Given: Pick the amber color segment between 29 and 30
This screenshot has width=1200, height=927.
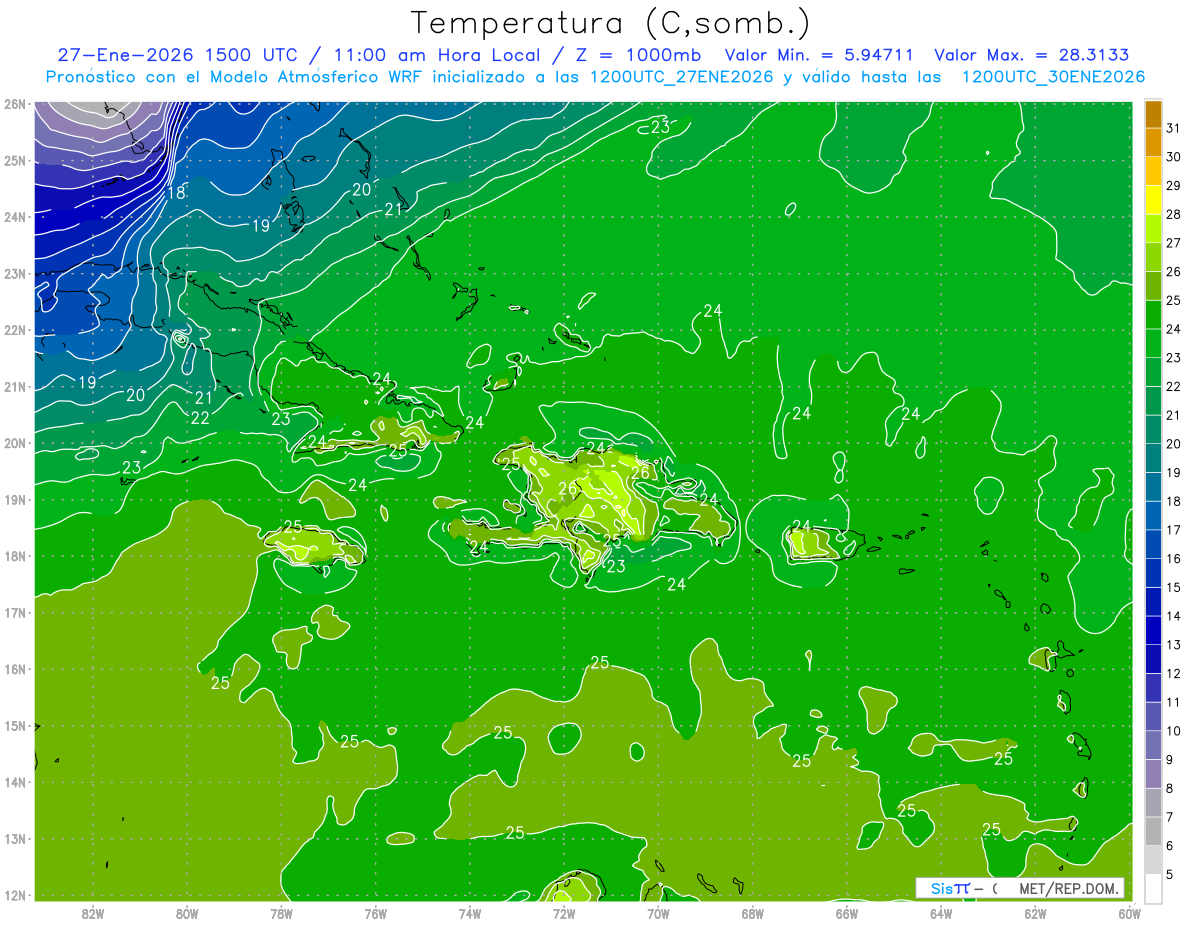Looking at the screenshot, I should click(1153, 171).
